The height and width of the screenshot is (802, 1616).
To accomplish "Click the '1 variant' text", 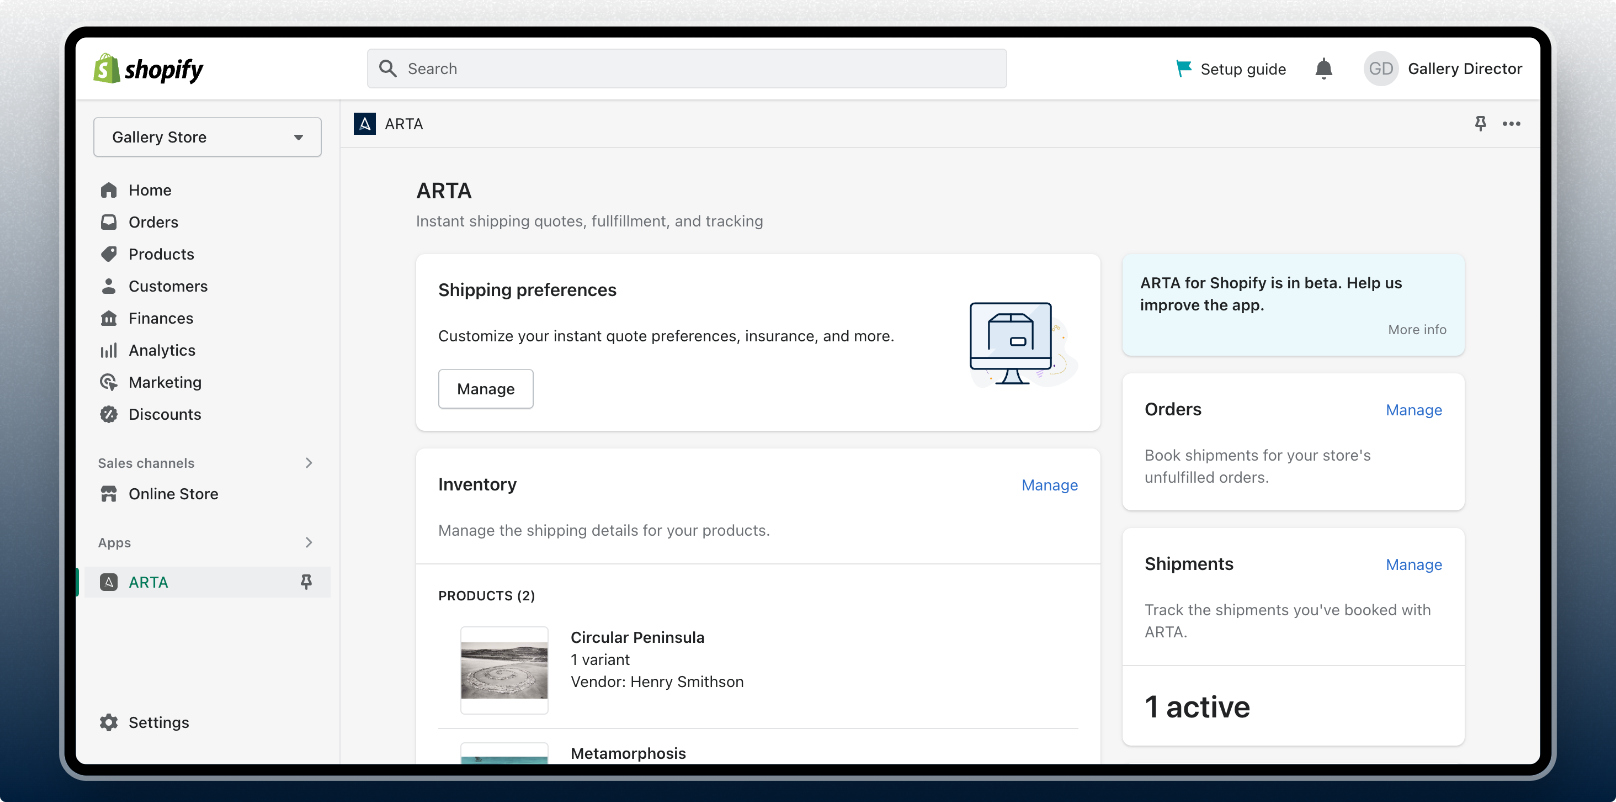I will 600,659.
